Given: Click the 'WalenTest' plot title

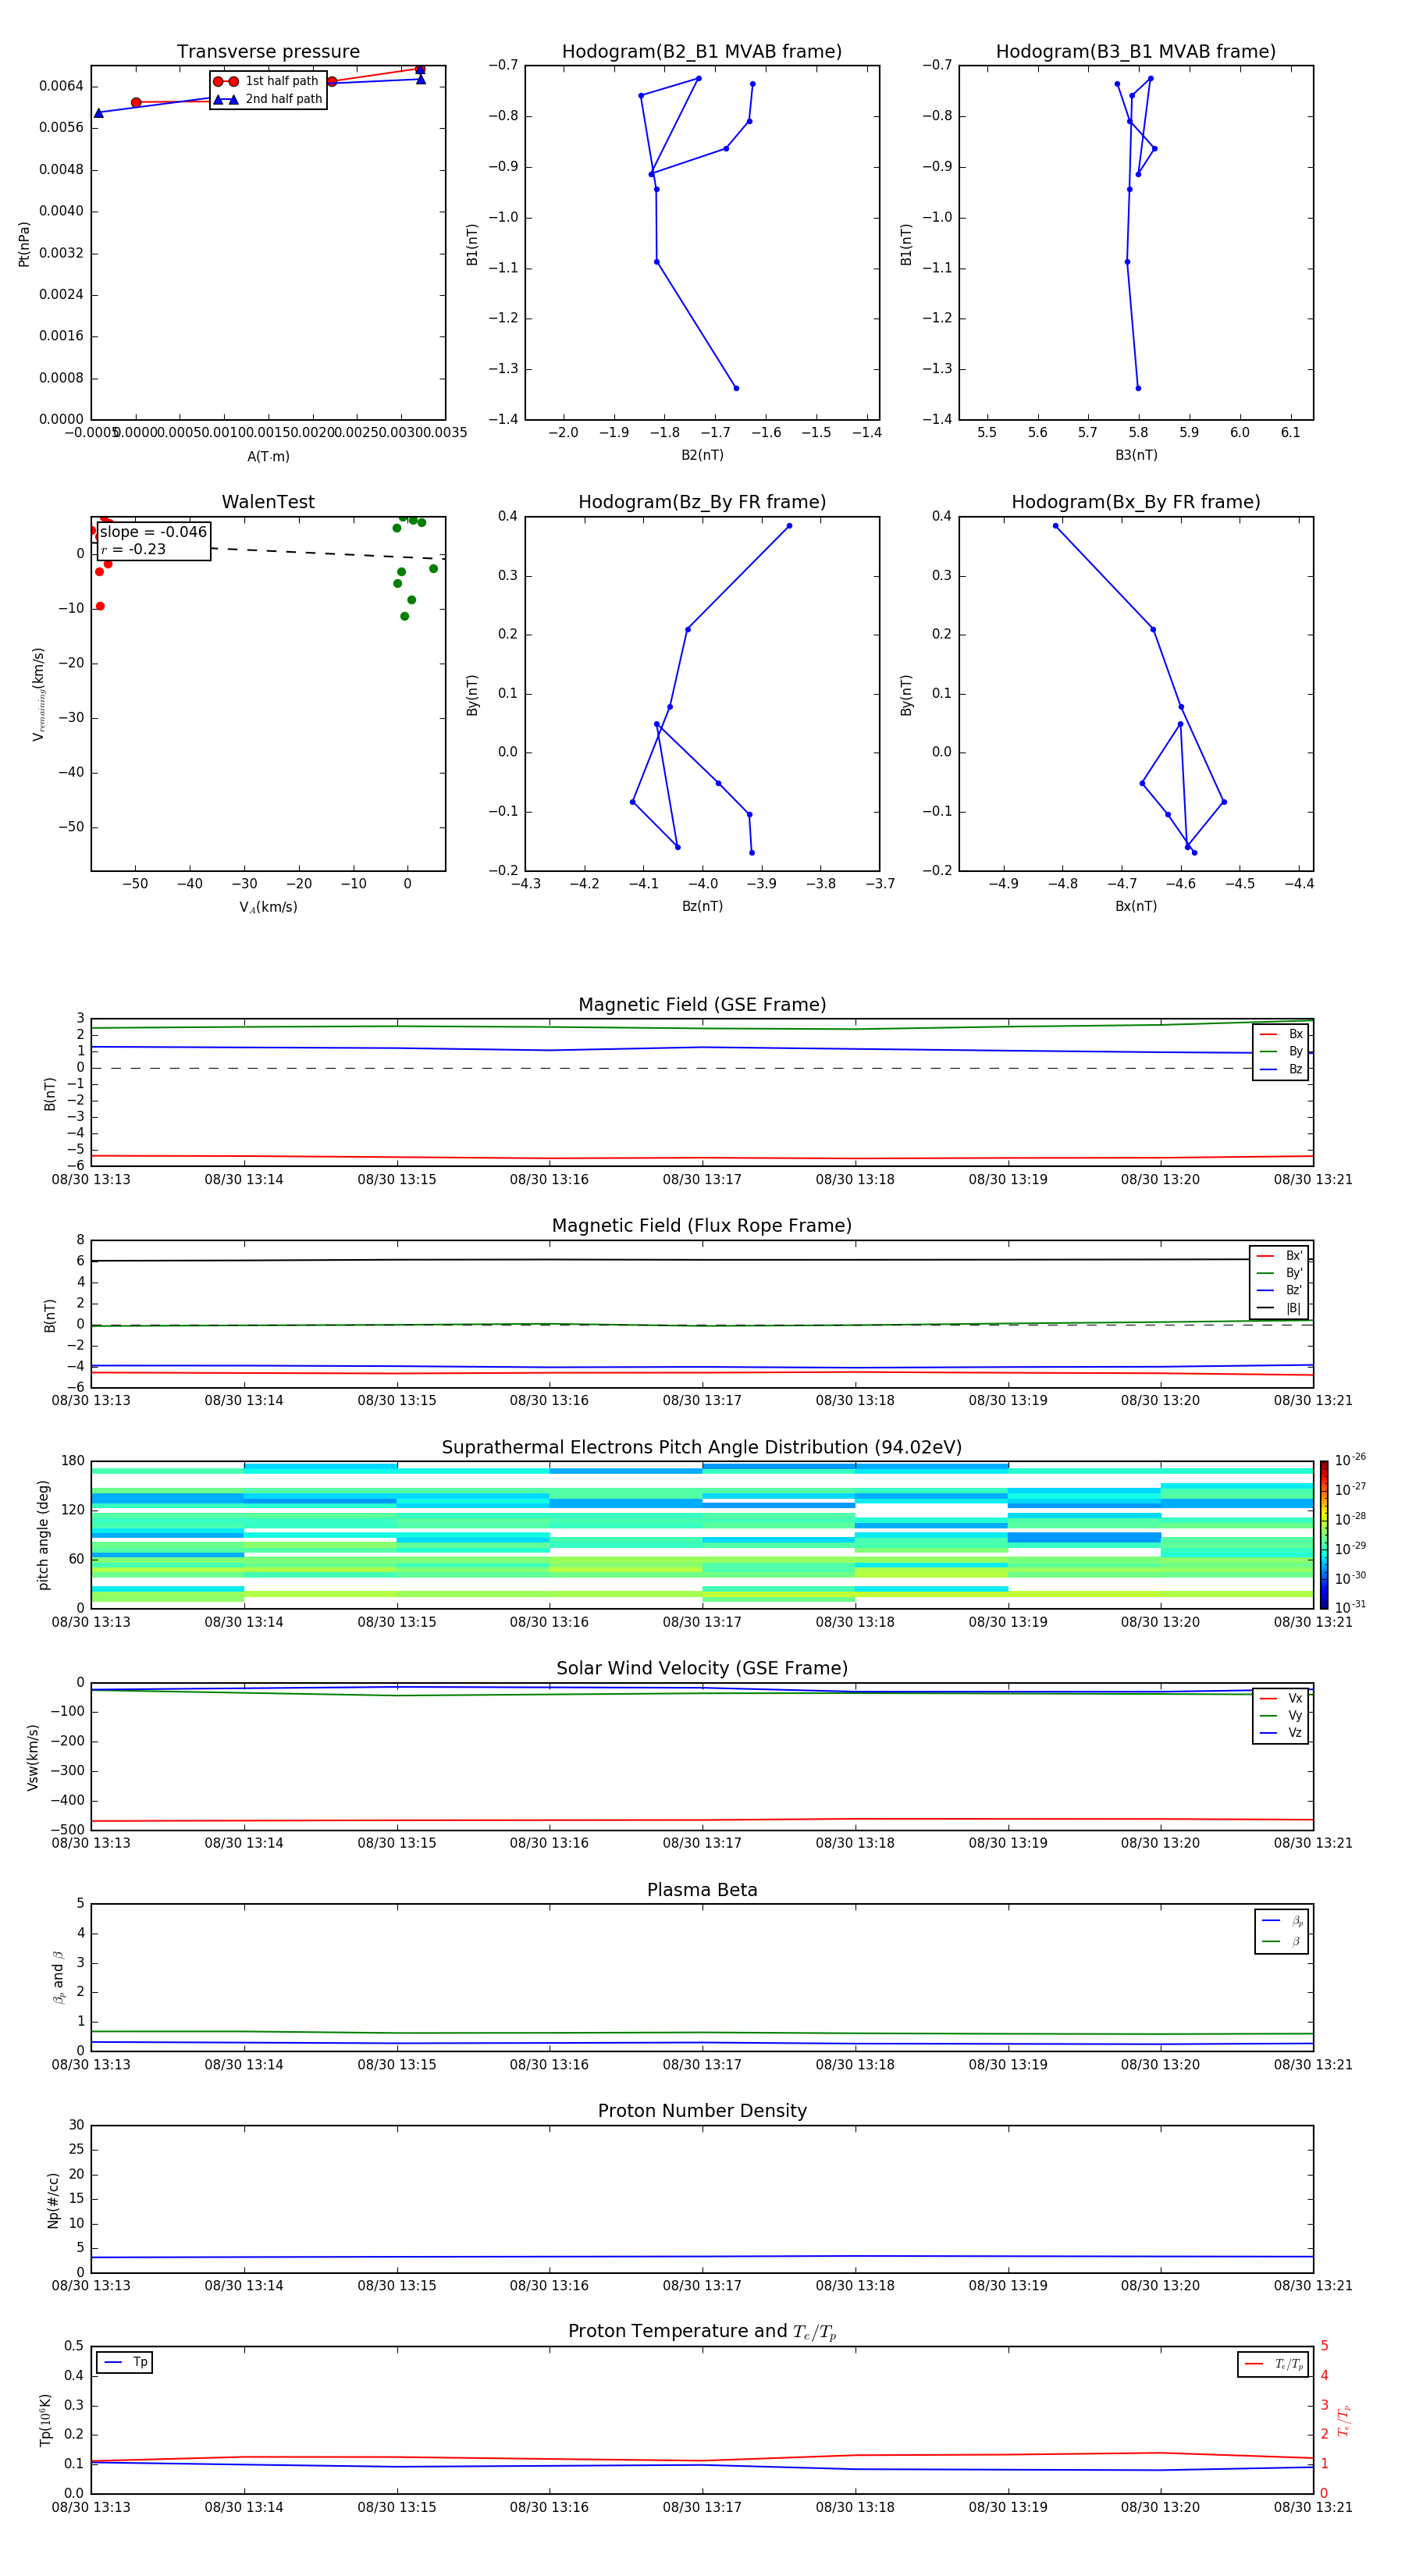Looking at the screenshot, I should coord(268,502).
